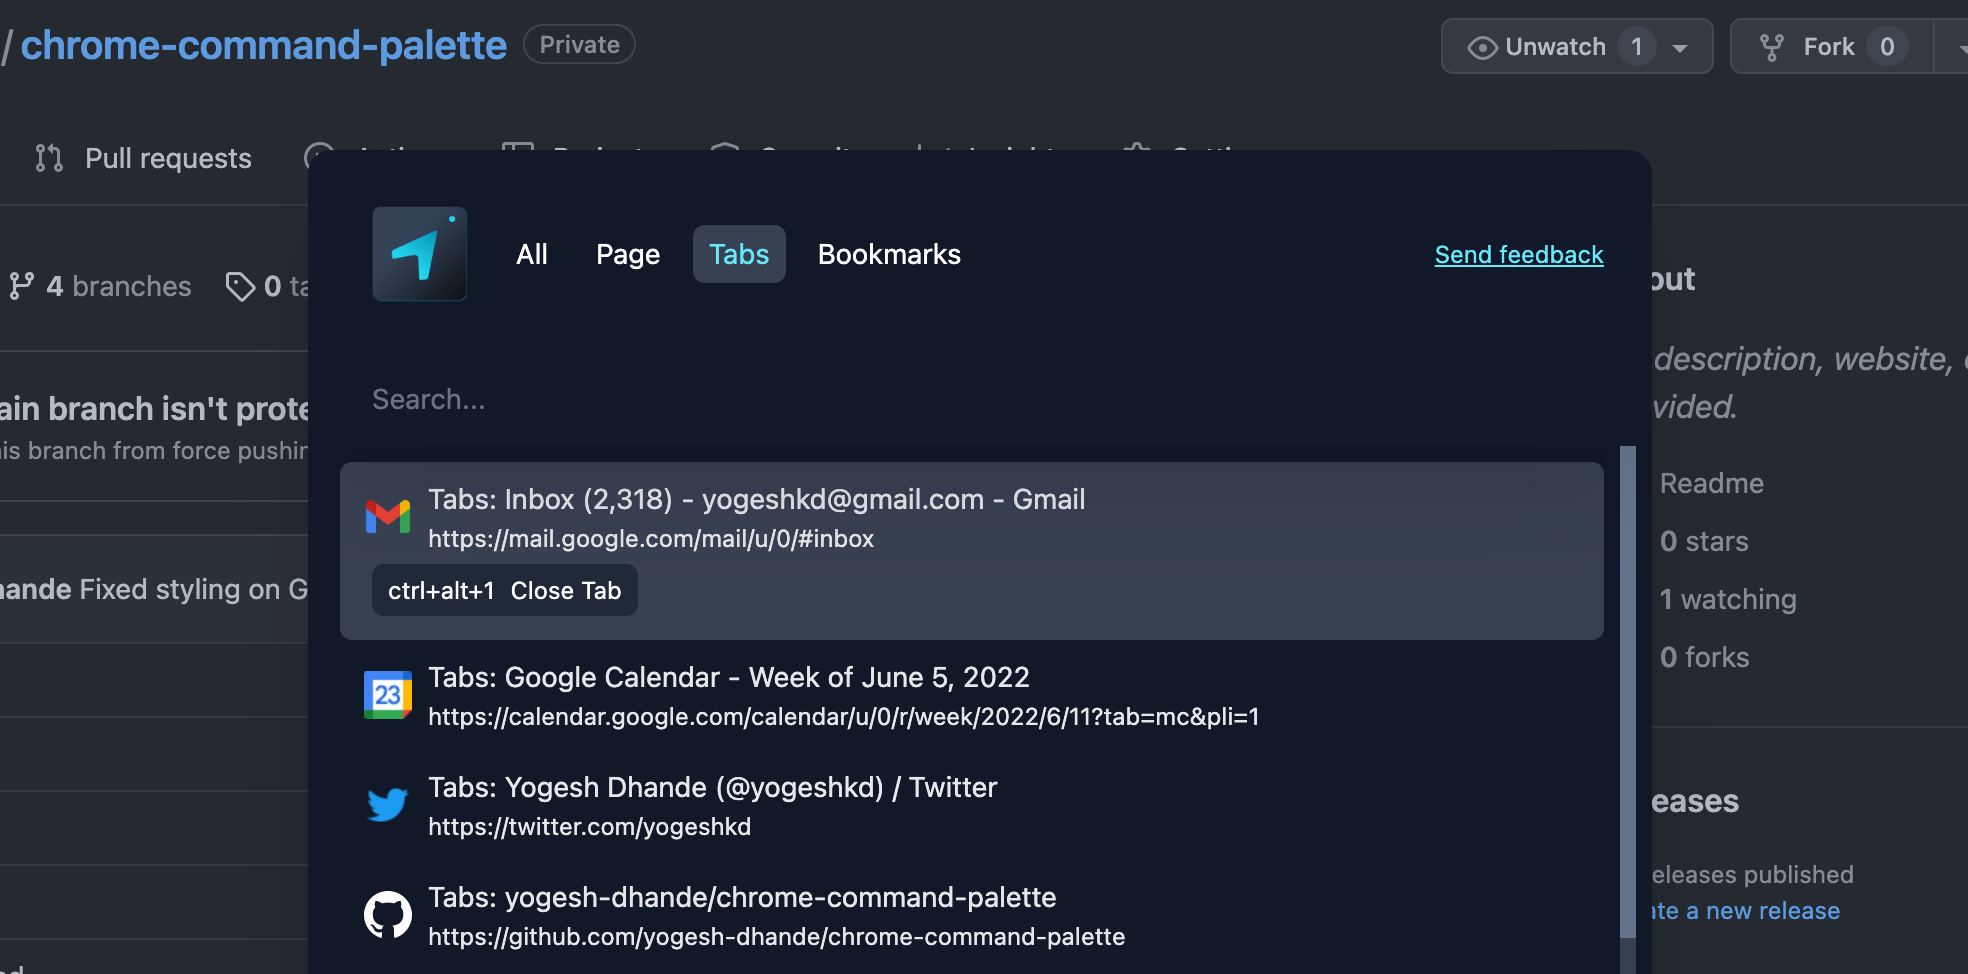Screen dimensions: 1968x974
Task: Click the Twitter bird icon in results
Action: coord(388,805)
